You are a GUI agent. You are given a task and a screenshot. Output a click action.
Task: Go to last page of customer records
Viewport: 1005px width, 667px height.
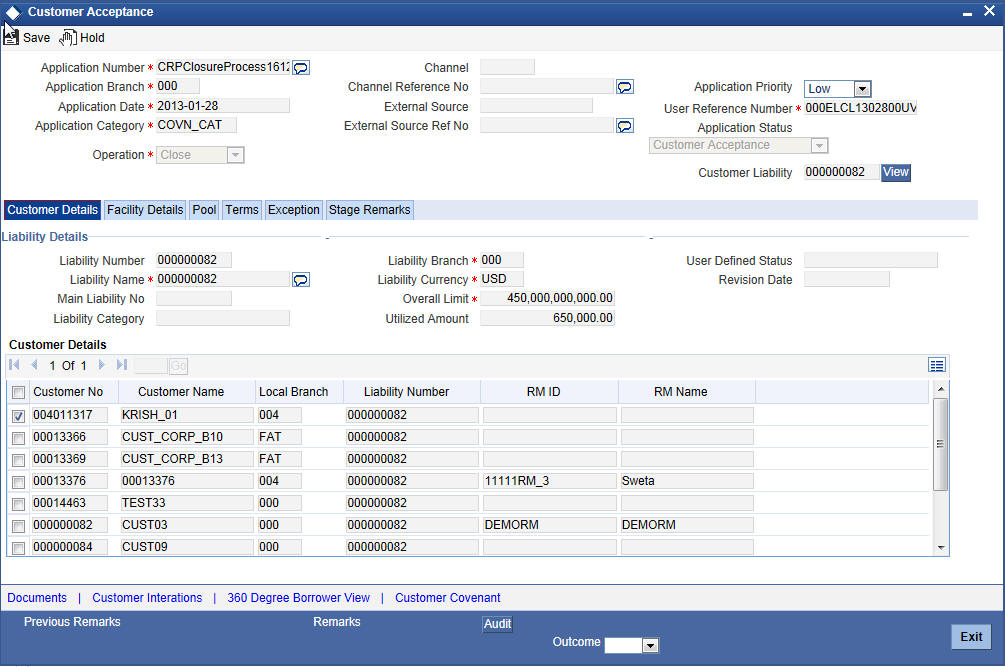click(121, 365)
